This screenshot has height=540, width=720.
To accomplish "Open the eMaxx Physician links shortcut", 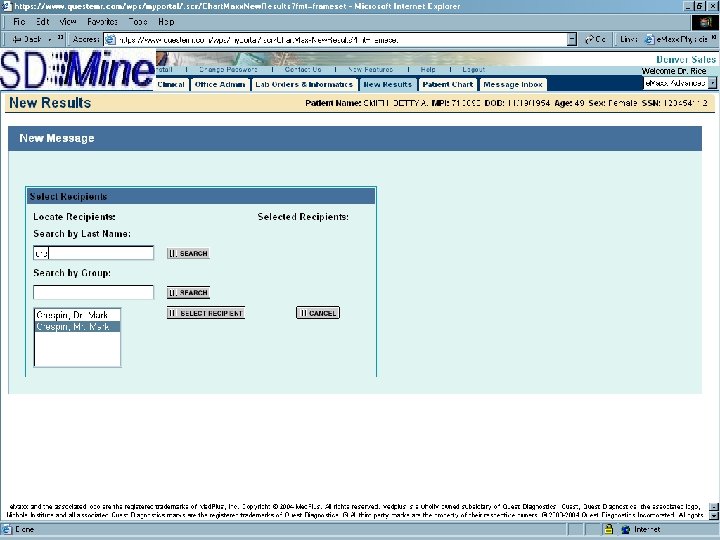I will tap(675, 39).
